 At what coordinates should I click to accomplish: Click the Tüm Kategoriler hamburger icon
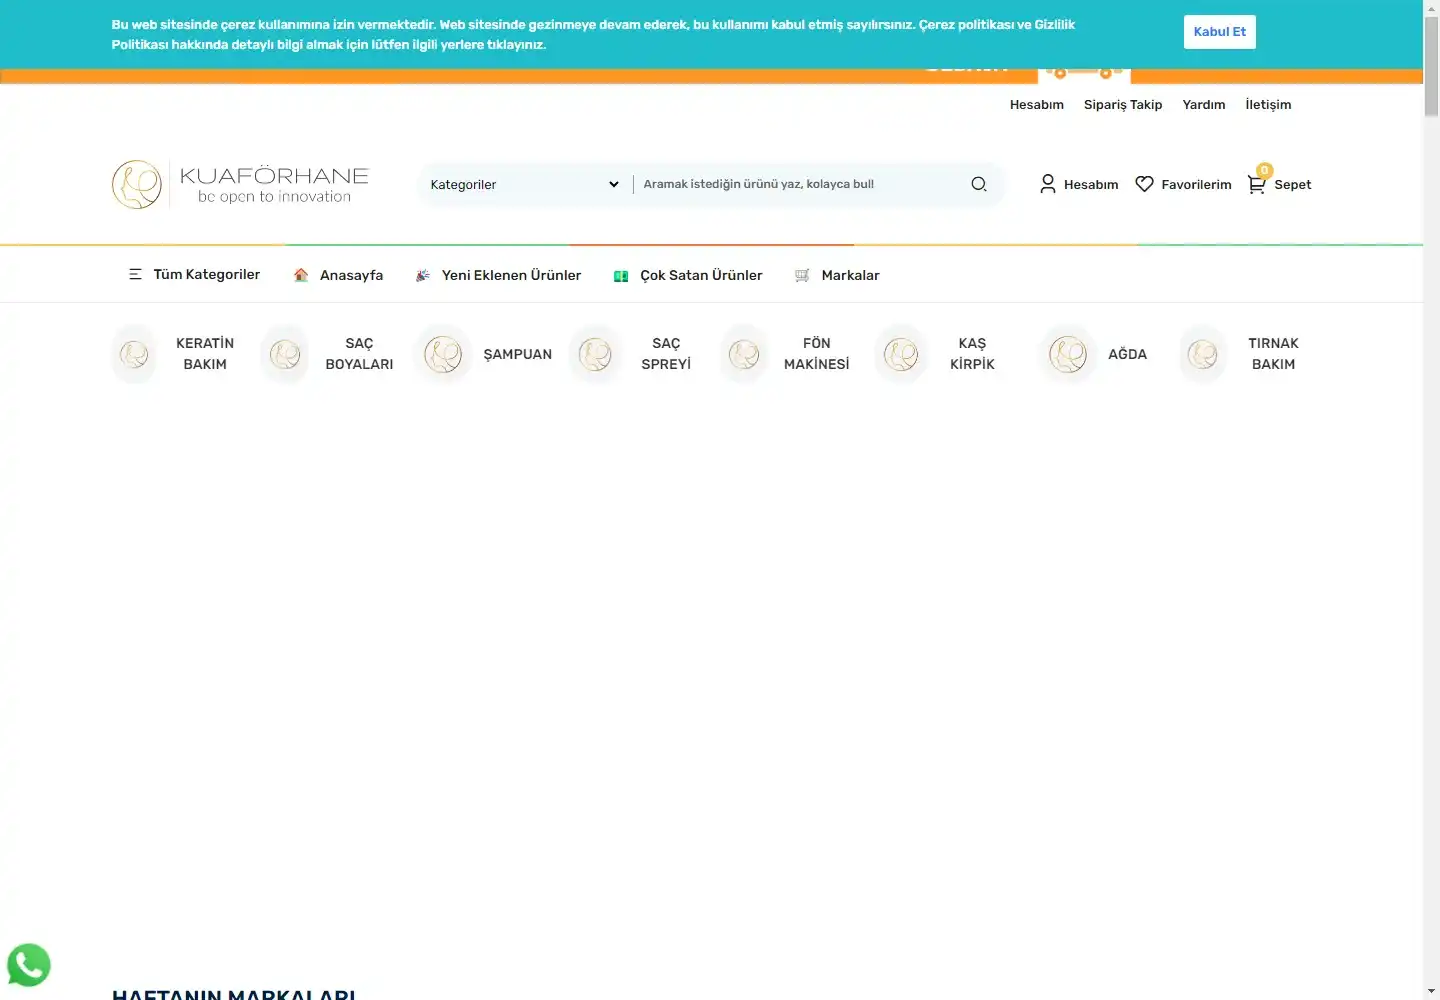coord(135,274)
